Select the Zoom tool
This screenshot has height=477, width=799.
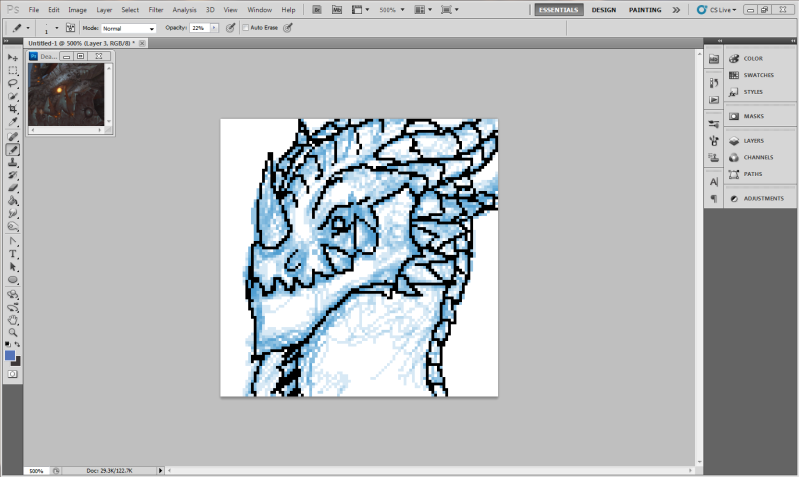click(x=13, y=333)
